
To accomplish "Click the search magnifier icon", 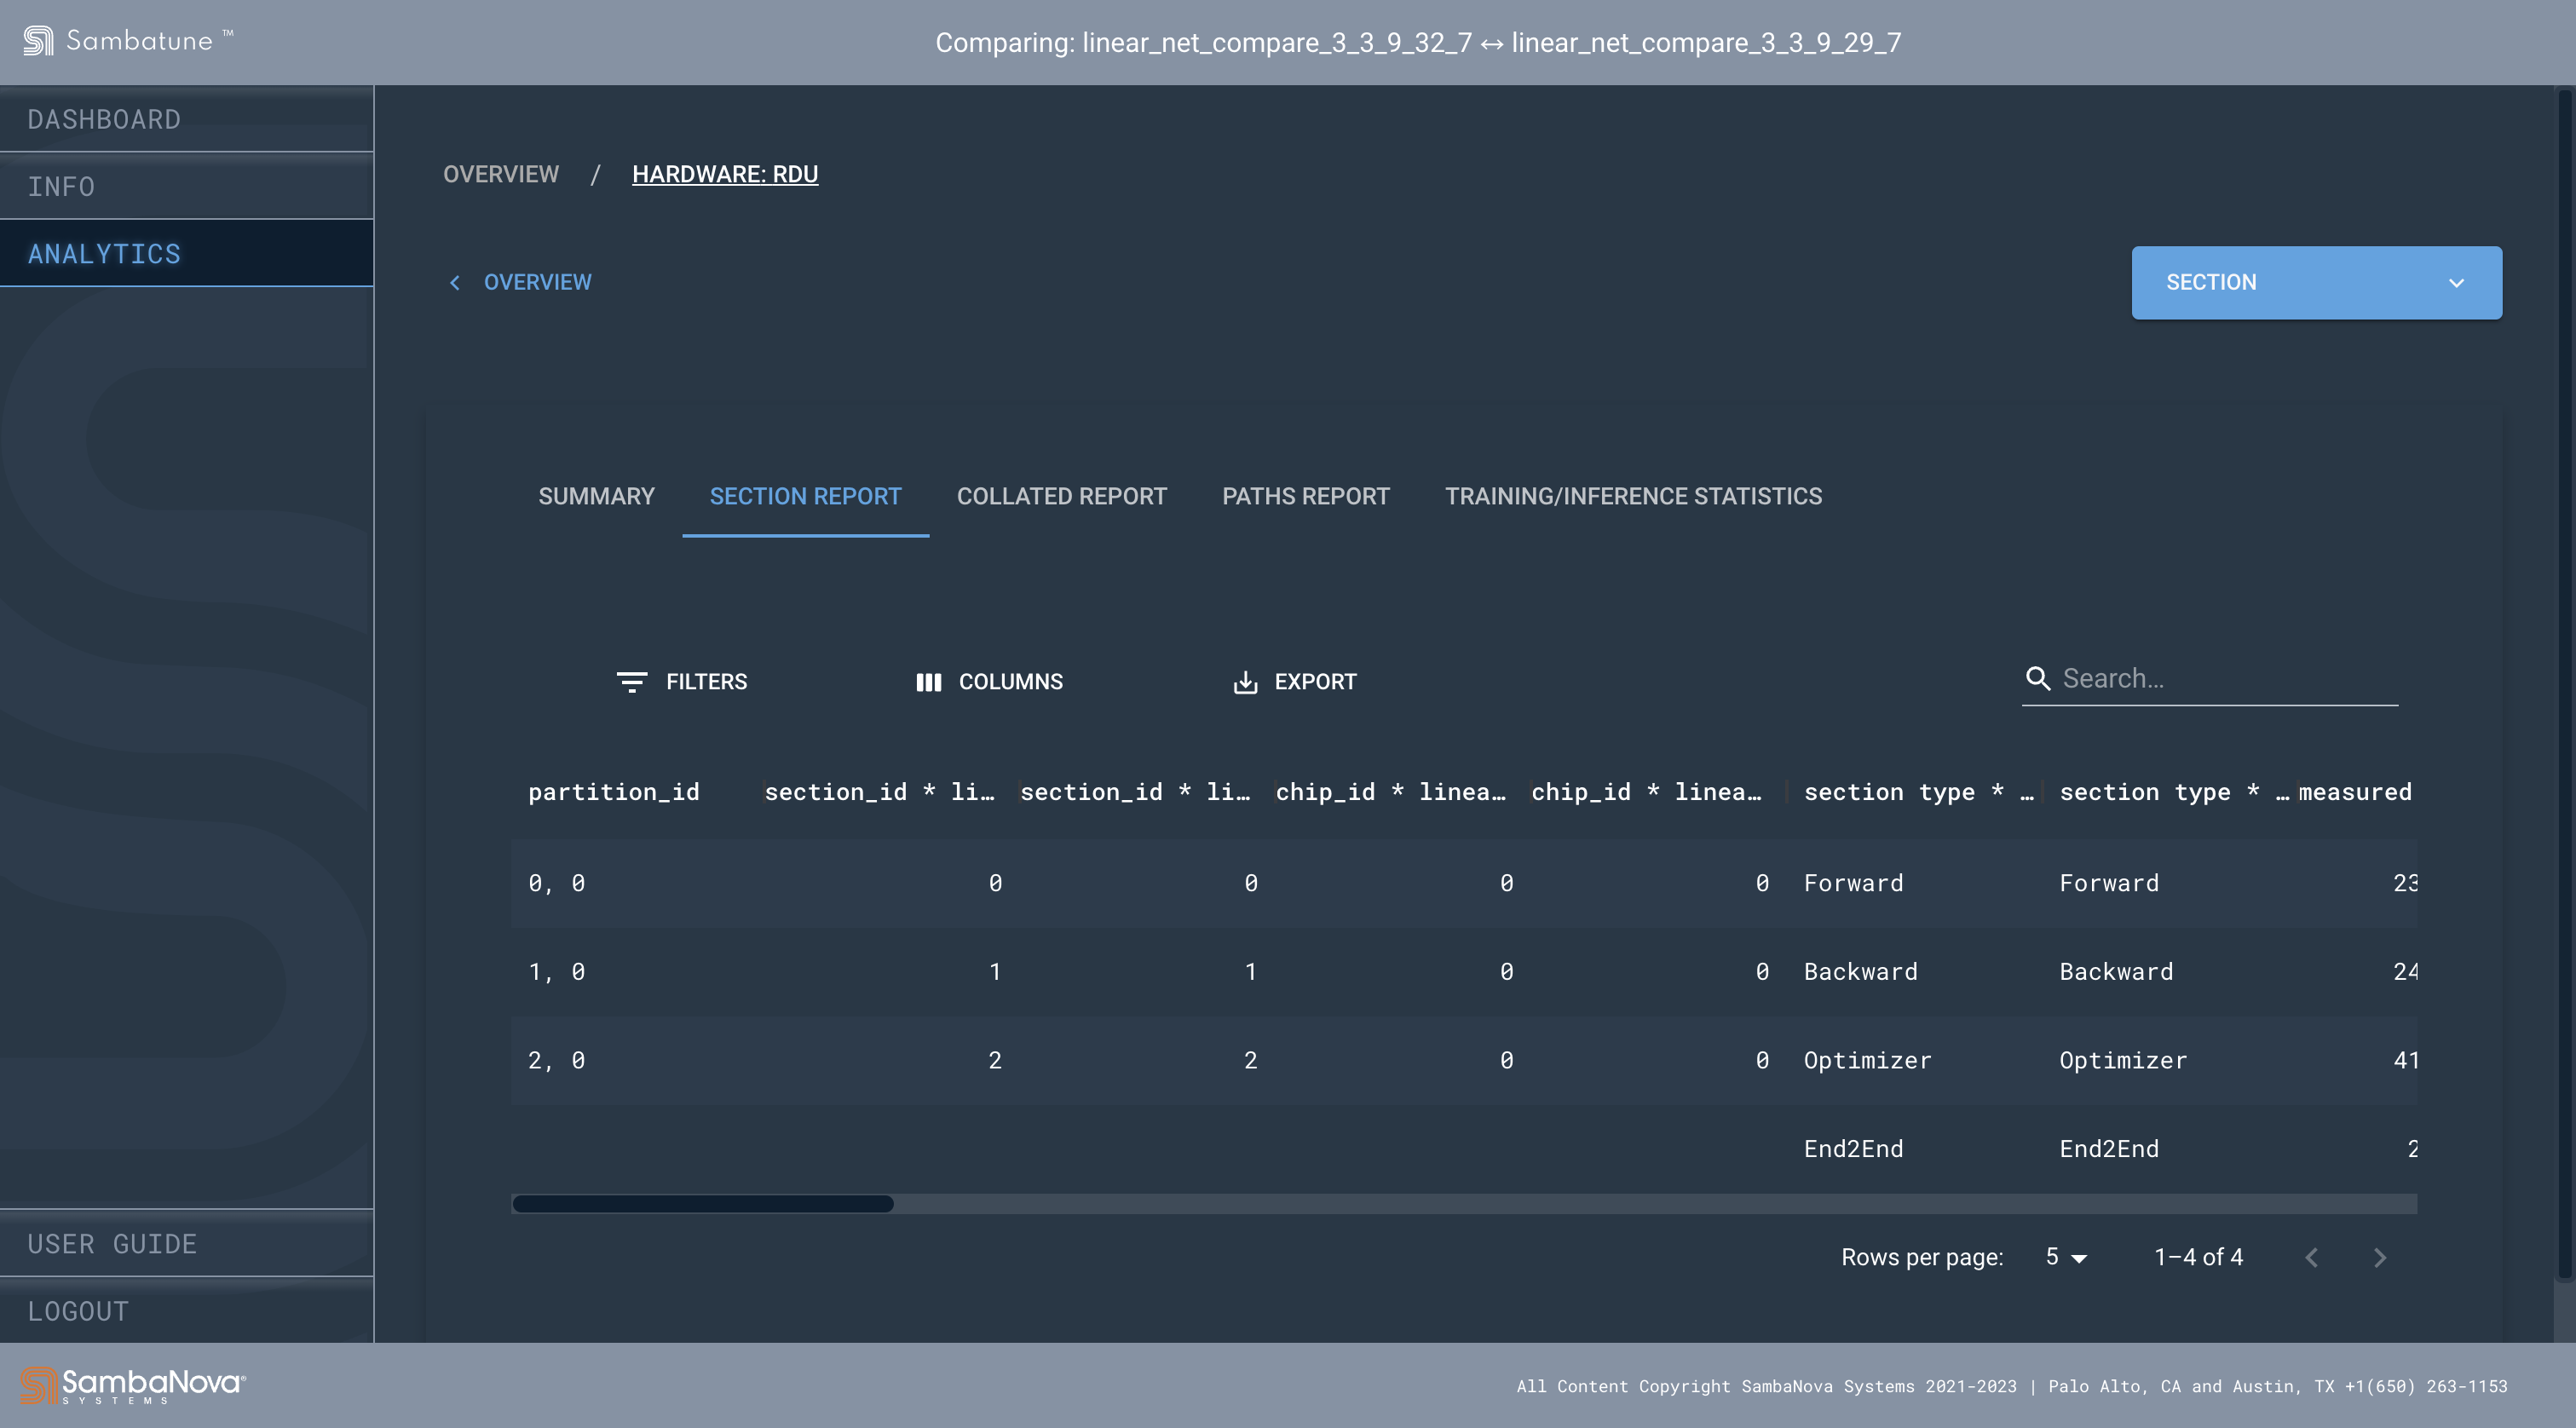I will (2039, 678).
